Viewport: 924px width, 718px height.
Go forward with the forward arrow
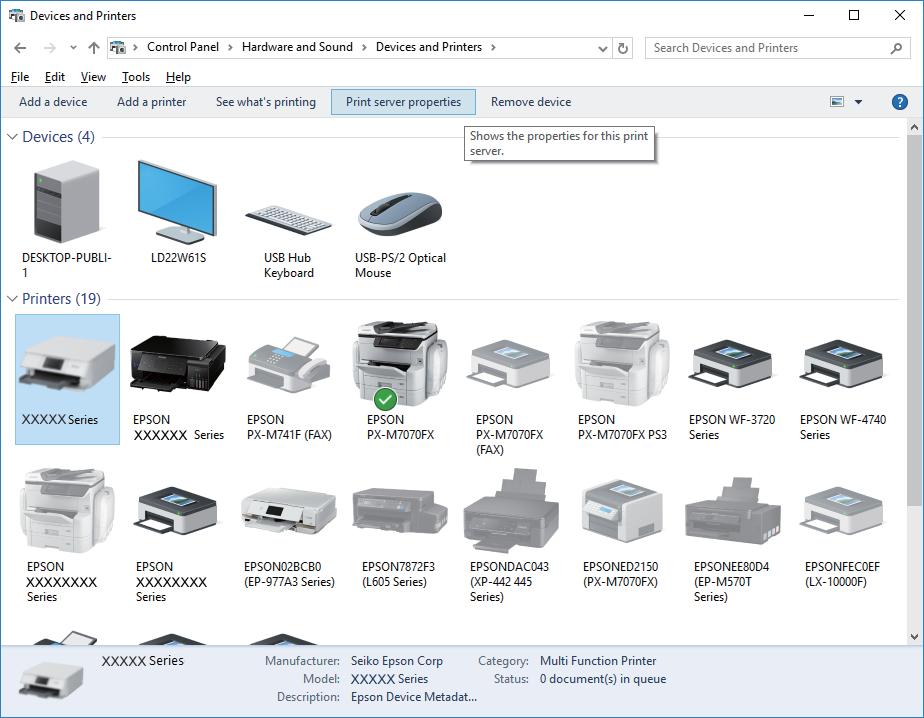(x=50, y=48)
